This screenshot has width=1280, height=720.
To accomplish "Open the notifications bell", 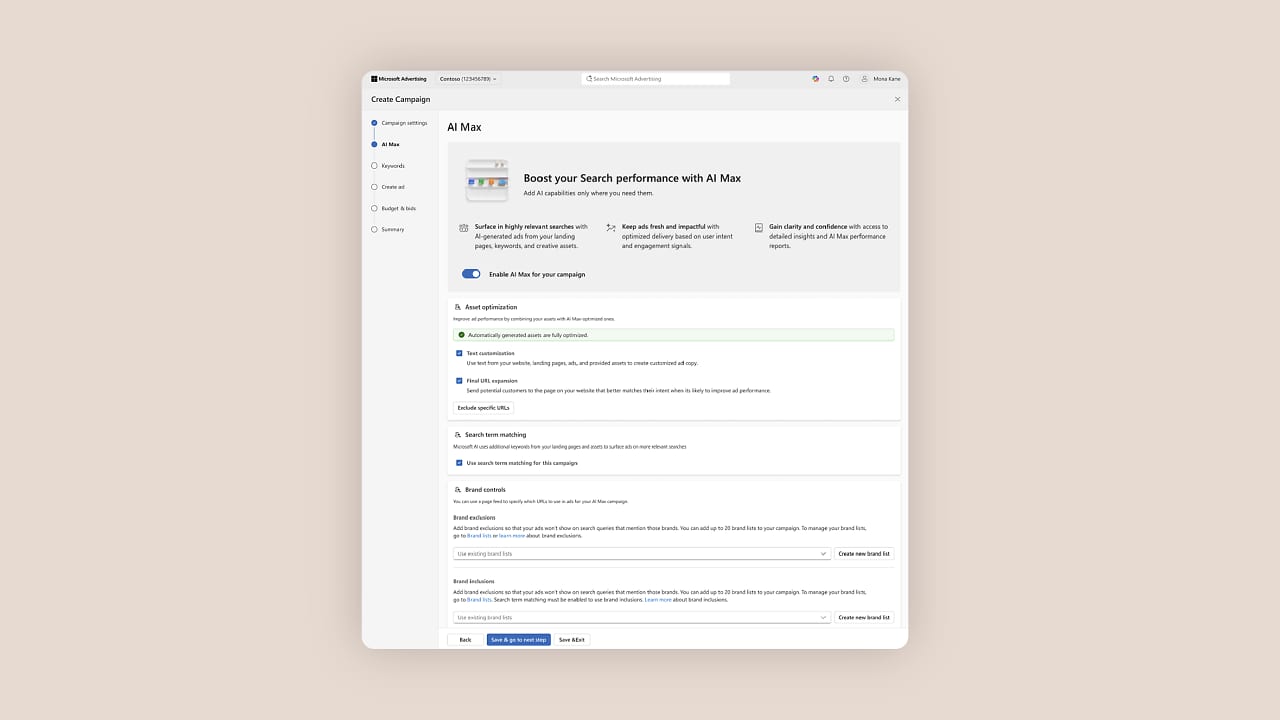I will tap(831, 79).
